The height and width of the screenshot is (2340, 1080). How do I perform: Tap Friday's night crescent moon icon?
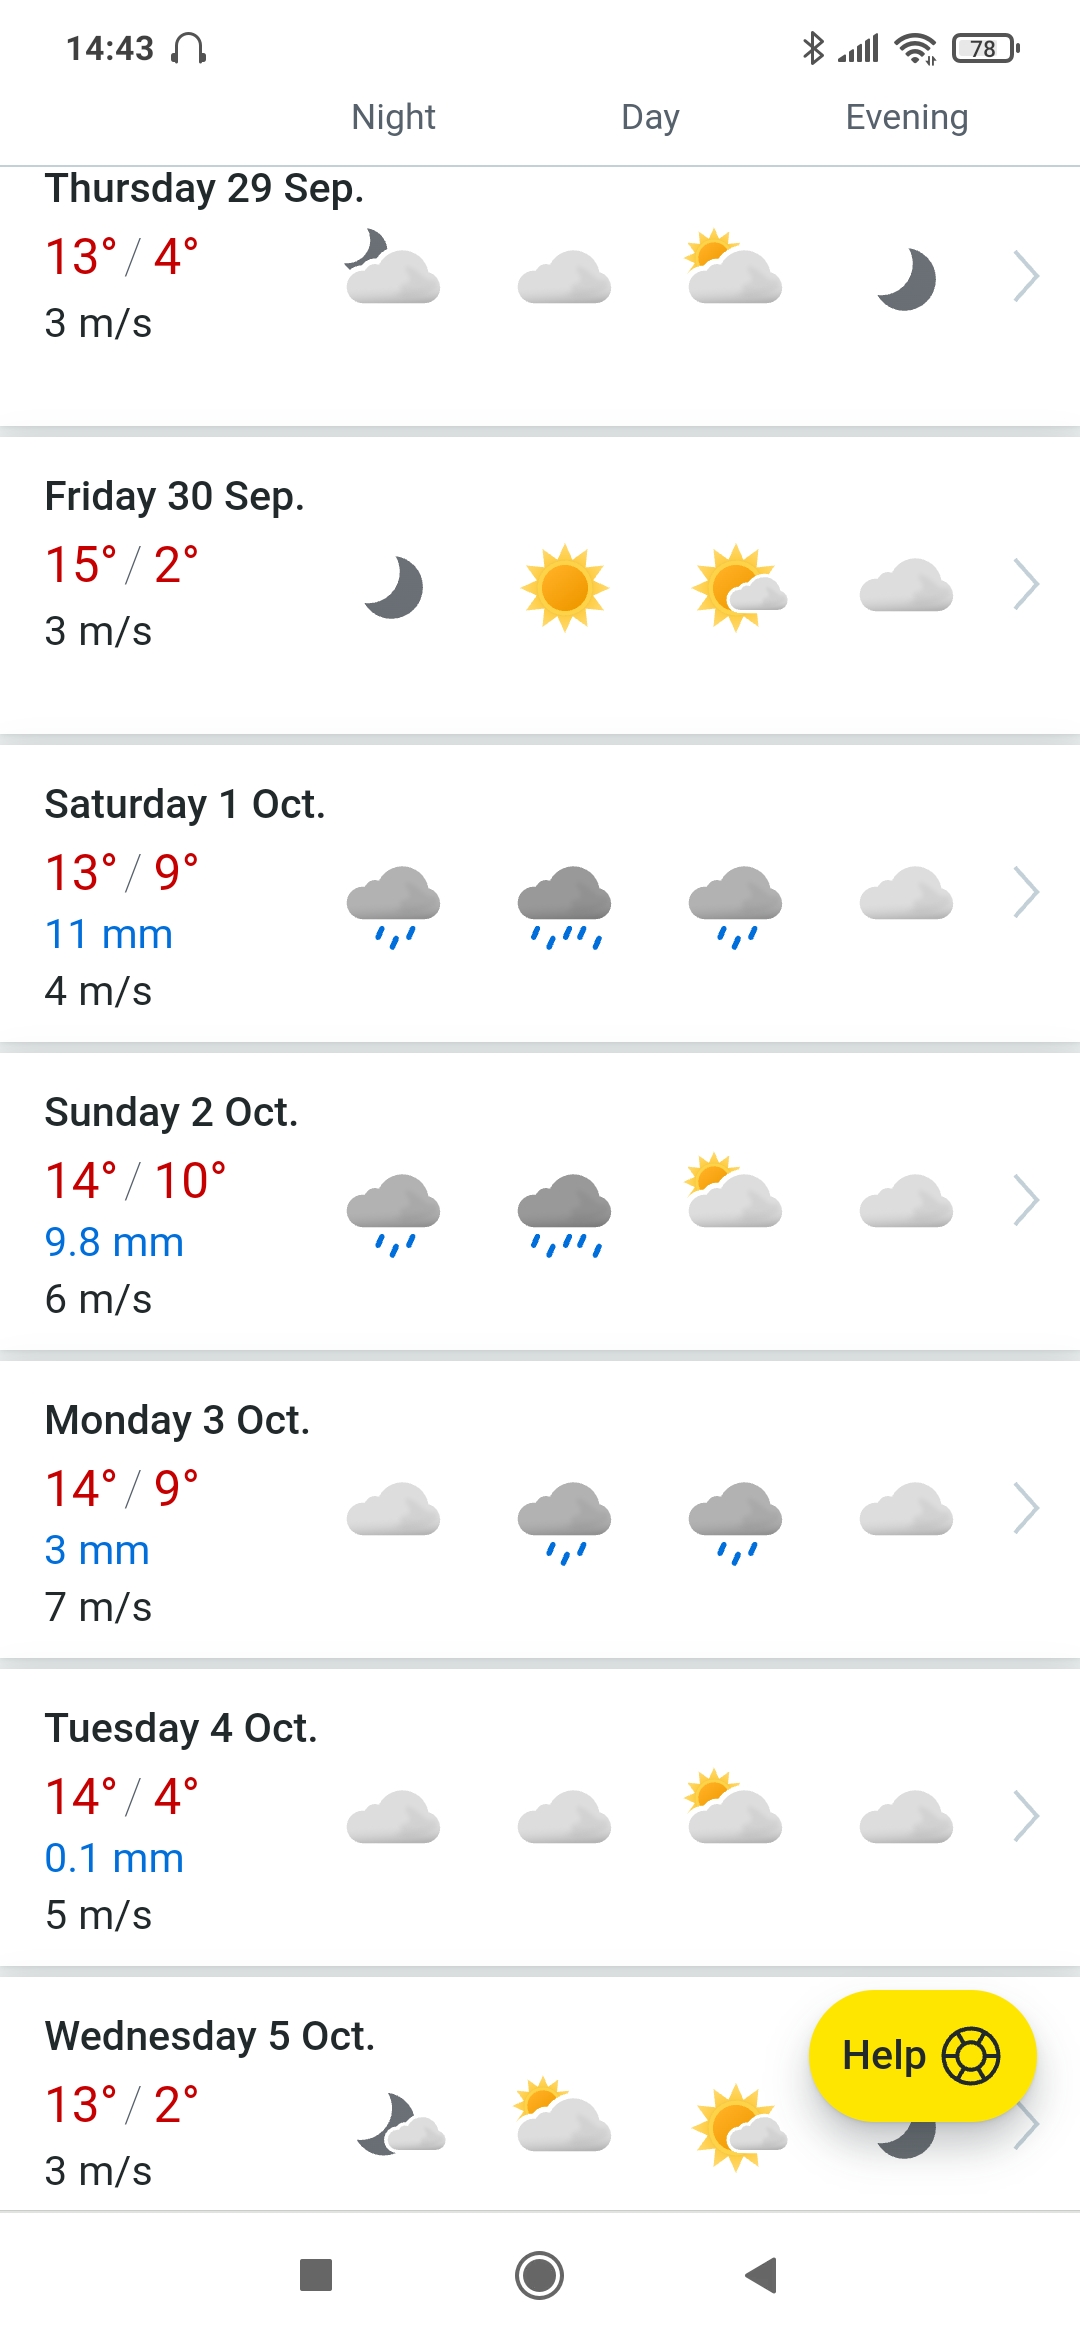394,588
